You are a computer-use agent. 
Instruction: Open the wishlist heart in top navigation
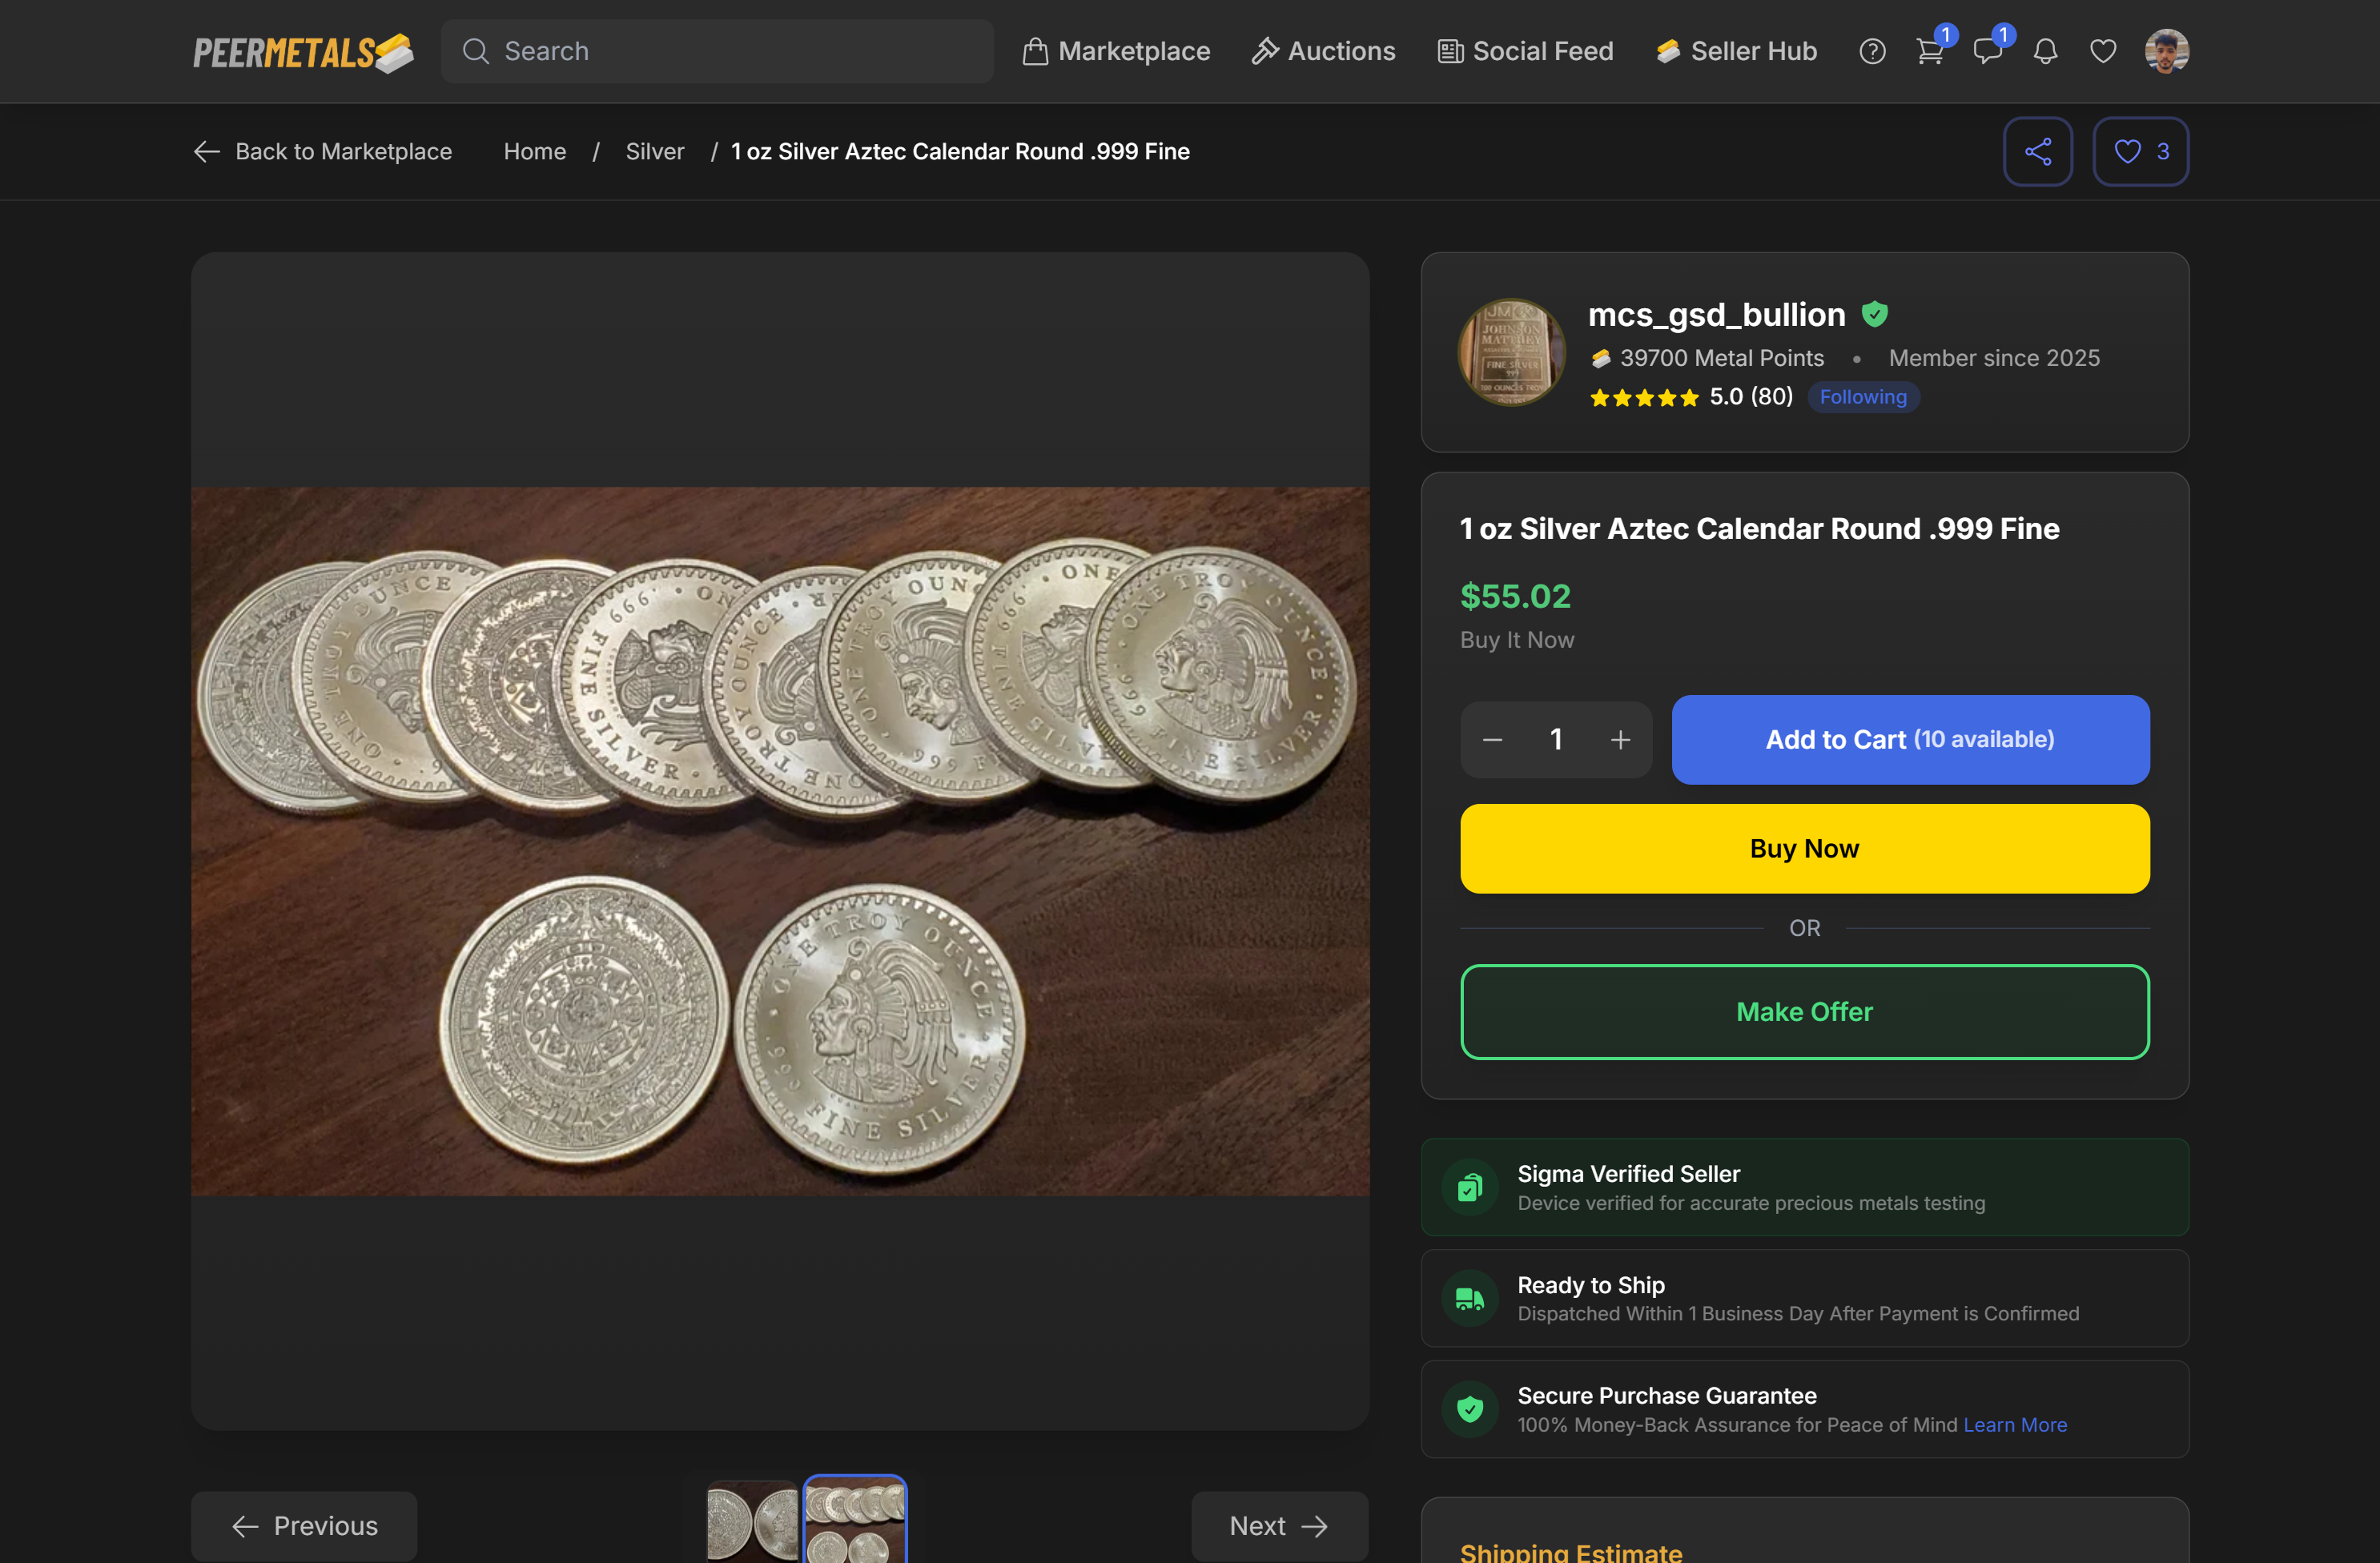tap(2103, 51)
